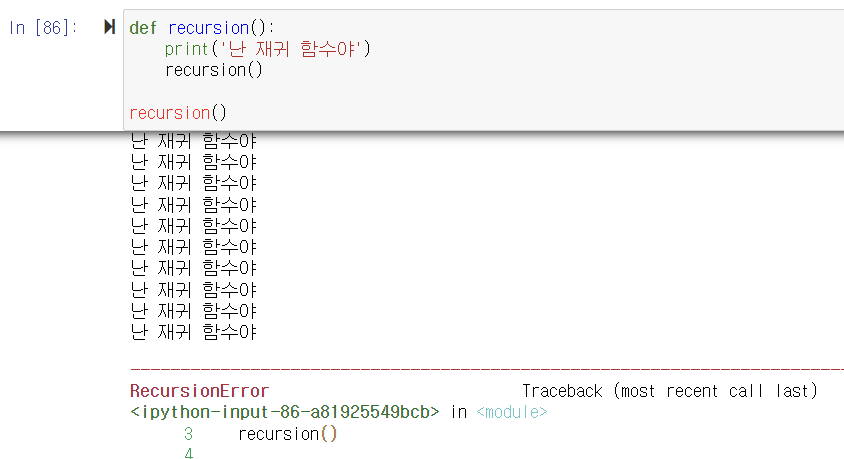Click the ipython-input-86-a81925549bcb file reference

(285, 412)
